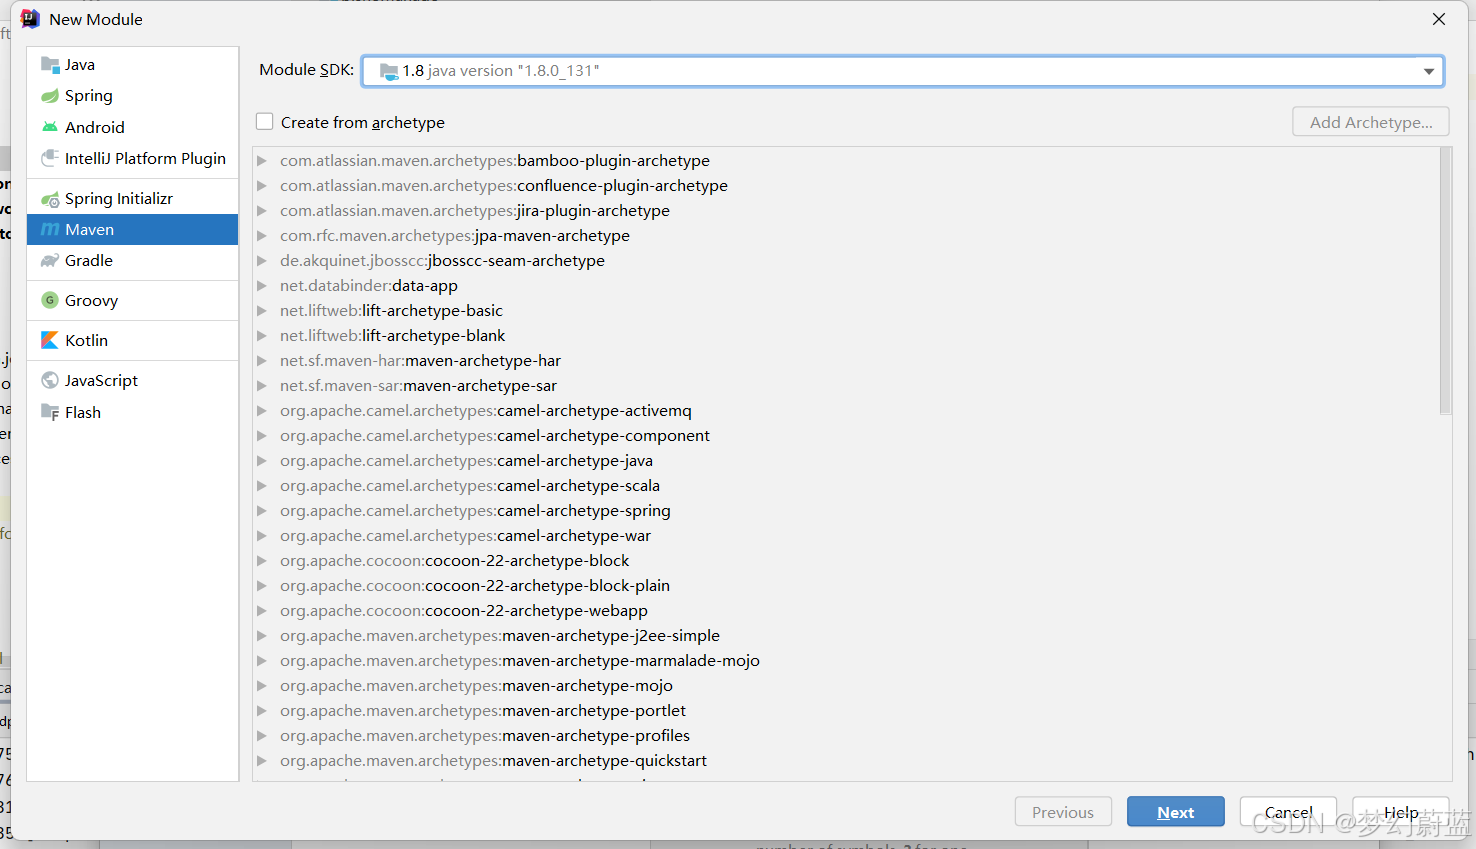Expand cocoon-22-archetype-webapp node
This screenshot has height=849, width=1476.
[x=262, y=611]
